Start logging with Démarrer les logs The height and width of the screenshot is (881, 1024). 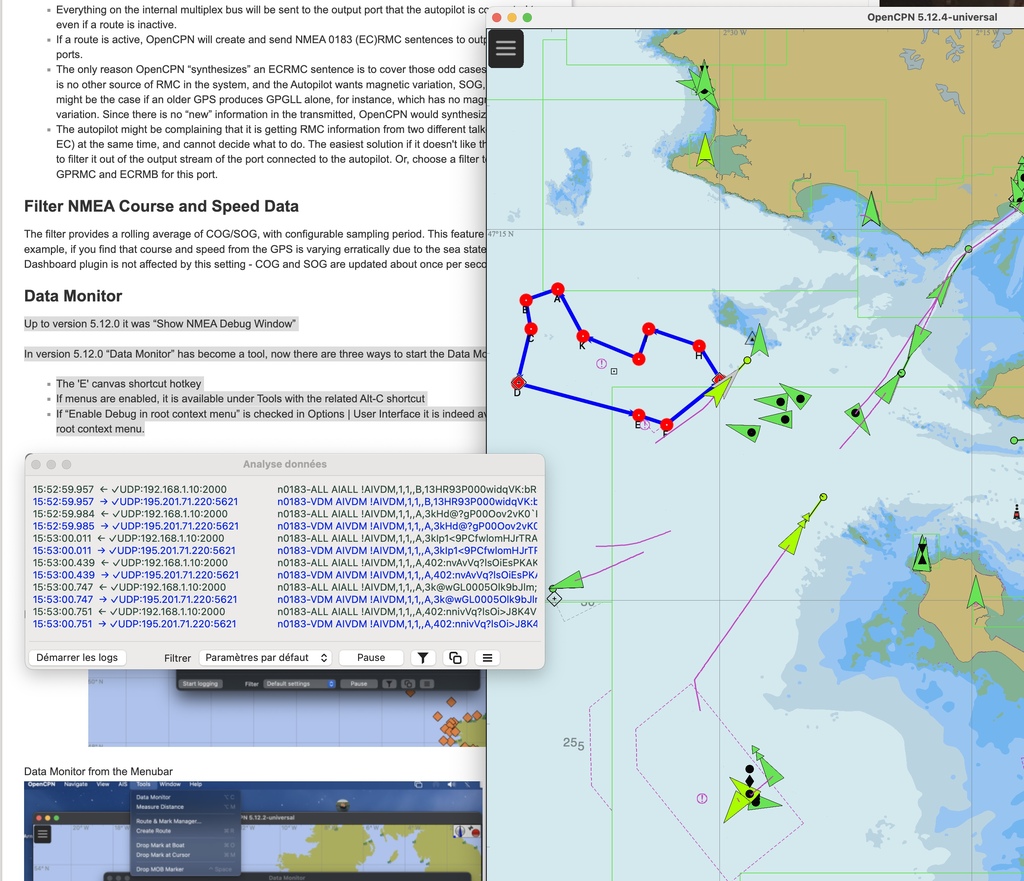[x=77, y=658]
